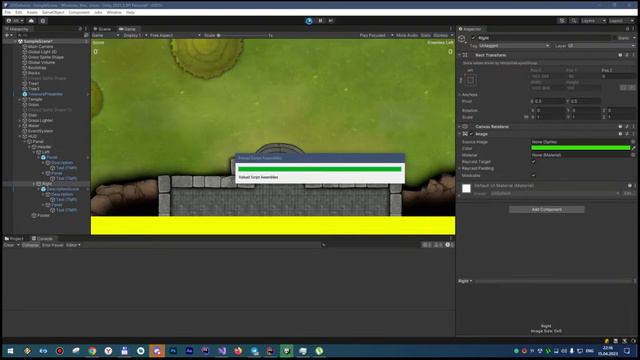The height and width of the screenshot is (360, 640).
Task: Open the Assets menu
Action: pos(32,13)
